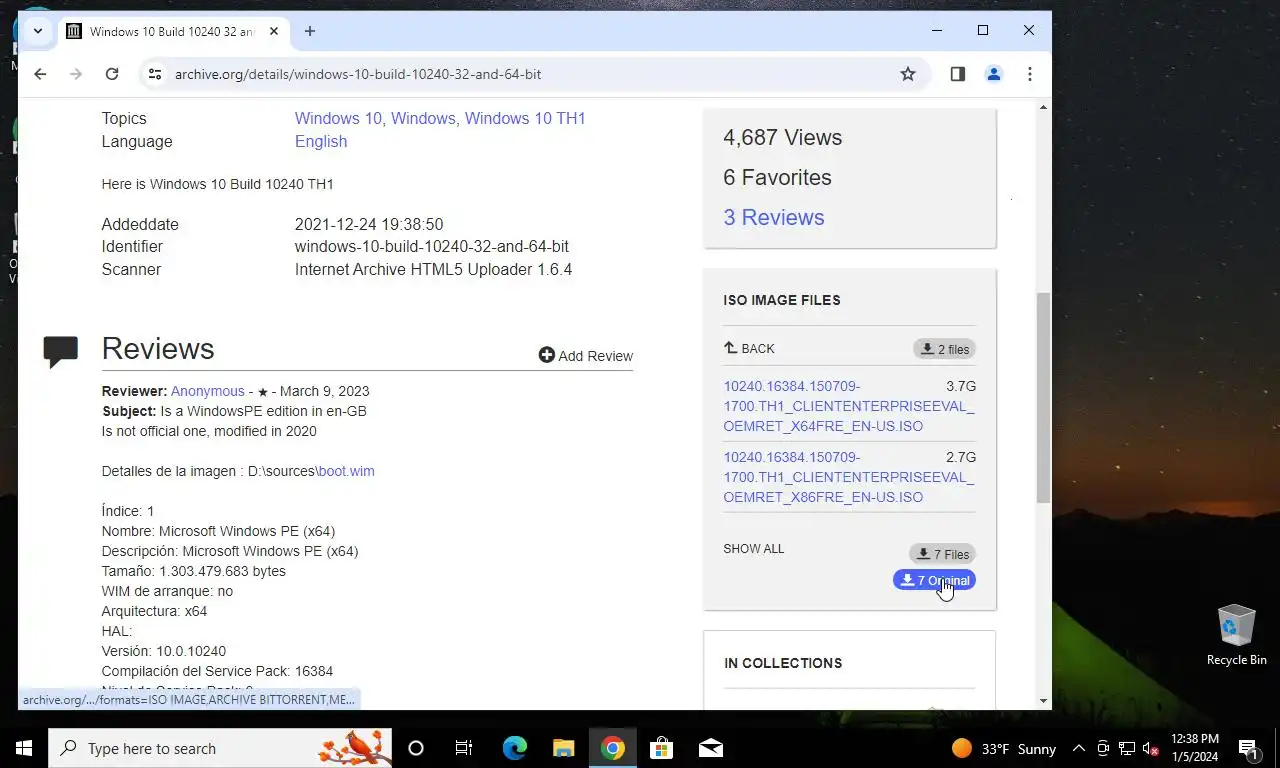
Task: Open the Windows 10 topic link
Action: tap(338, 118)
